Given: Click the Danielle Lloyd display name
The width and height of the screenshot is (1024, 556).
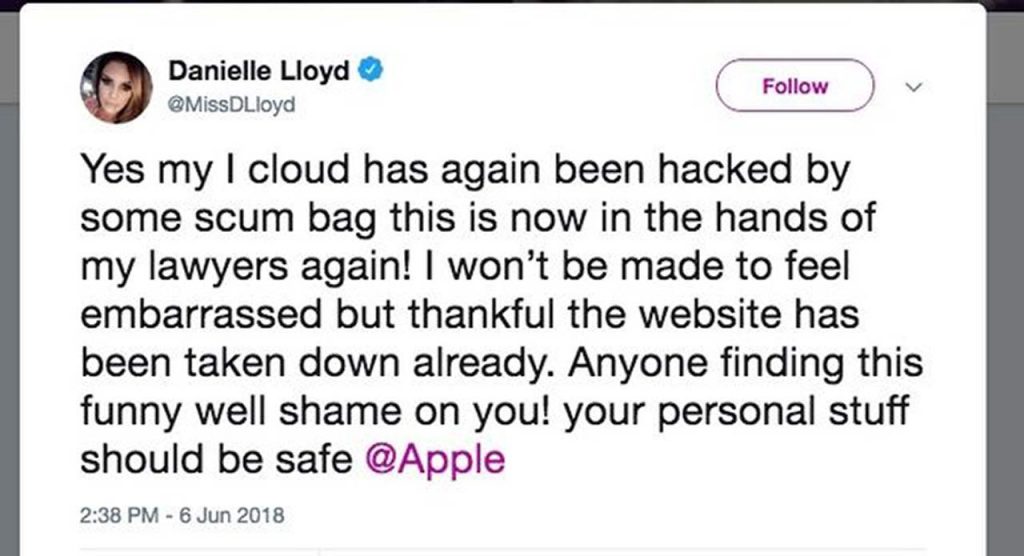Looking at the screenshot, I should 259,71.
